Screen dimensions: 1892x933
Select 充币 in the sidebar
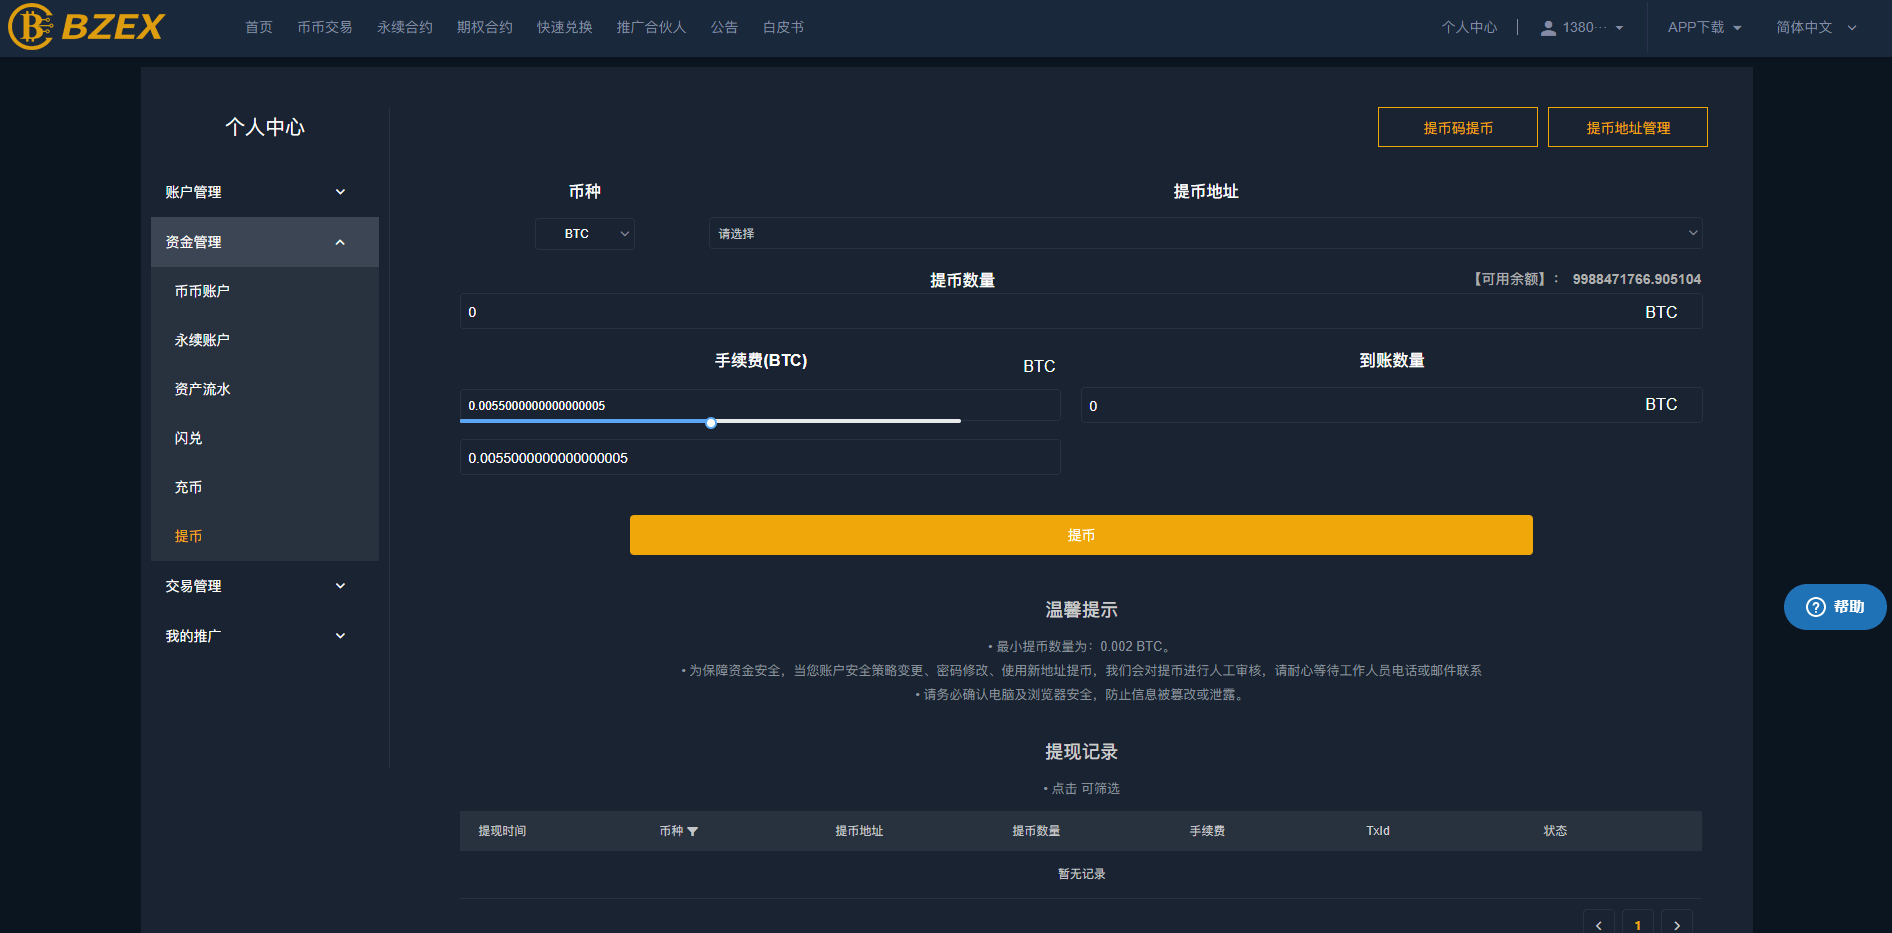tap(188, 487)
